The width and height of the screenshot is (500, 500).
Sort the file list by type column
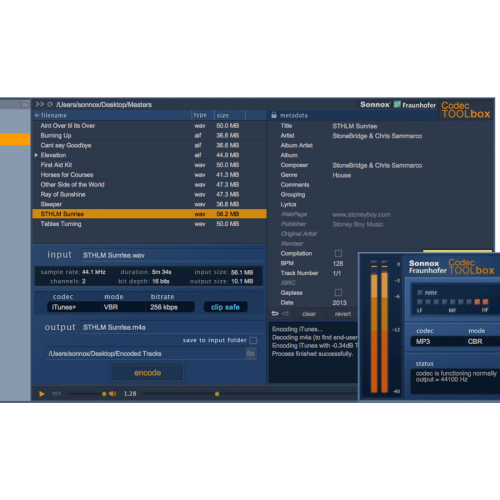tap(202, 115)
